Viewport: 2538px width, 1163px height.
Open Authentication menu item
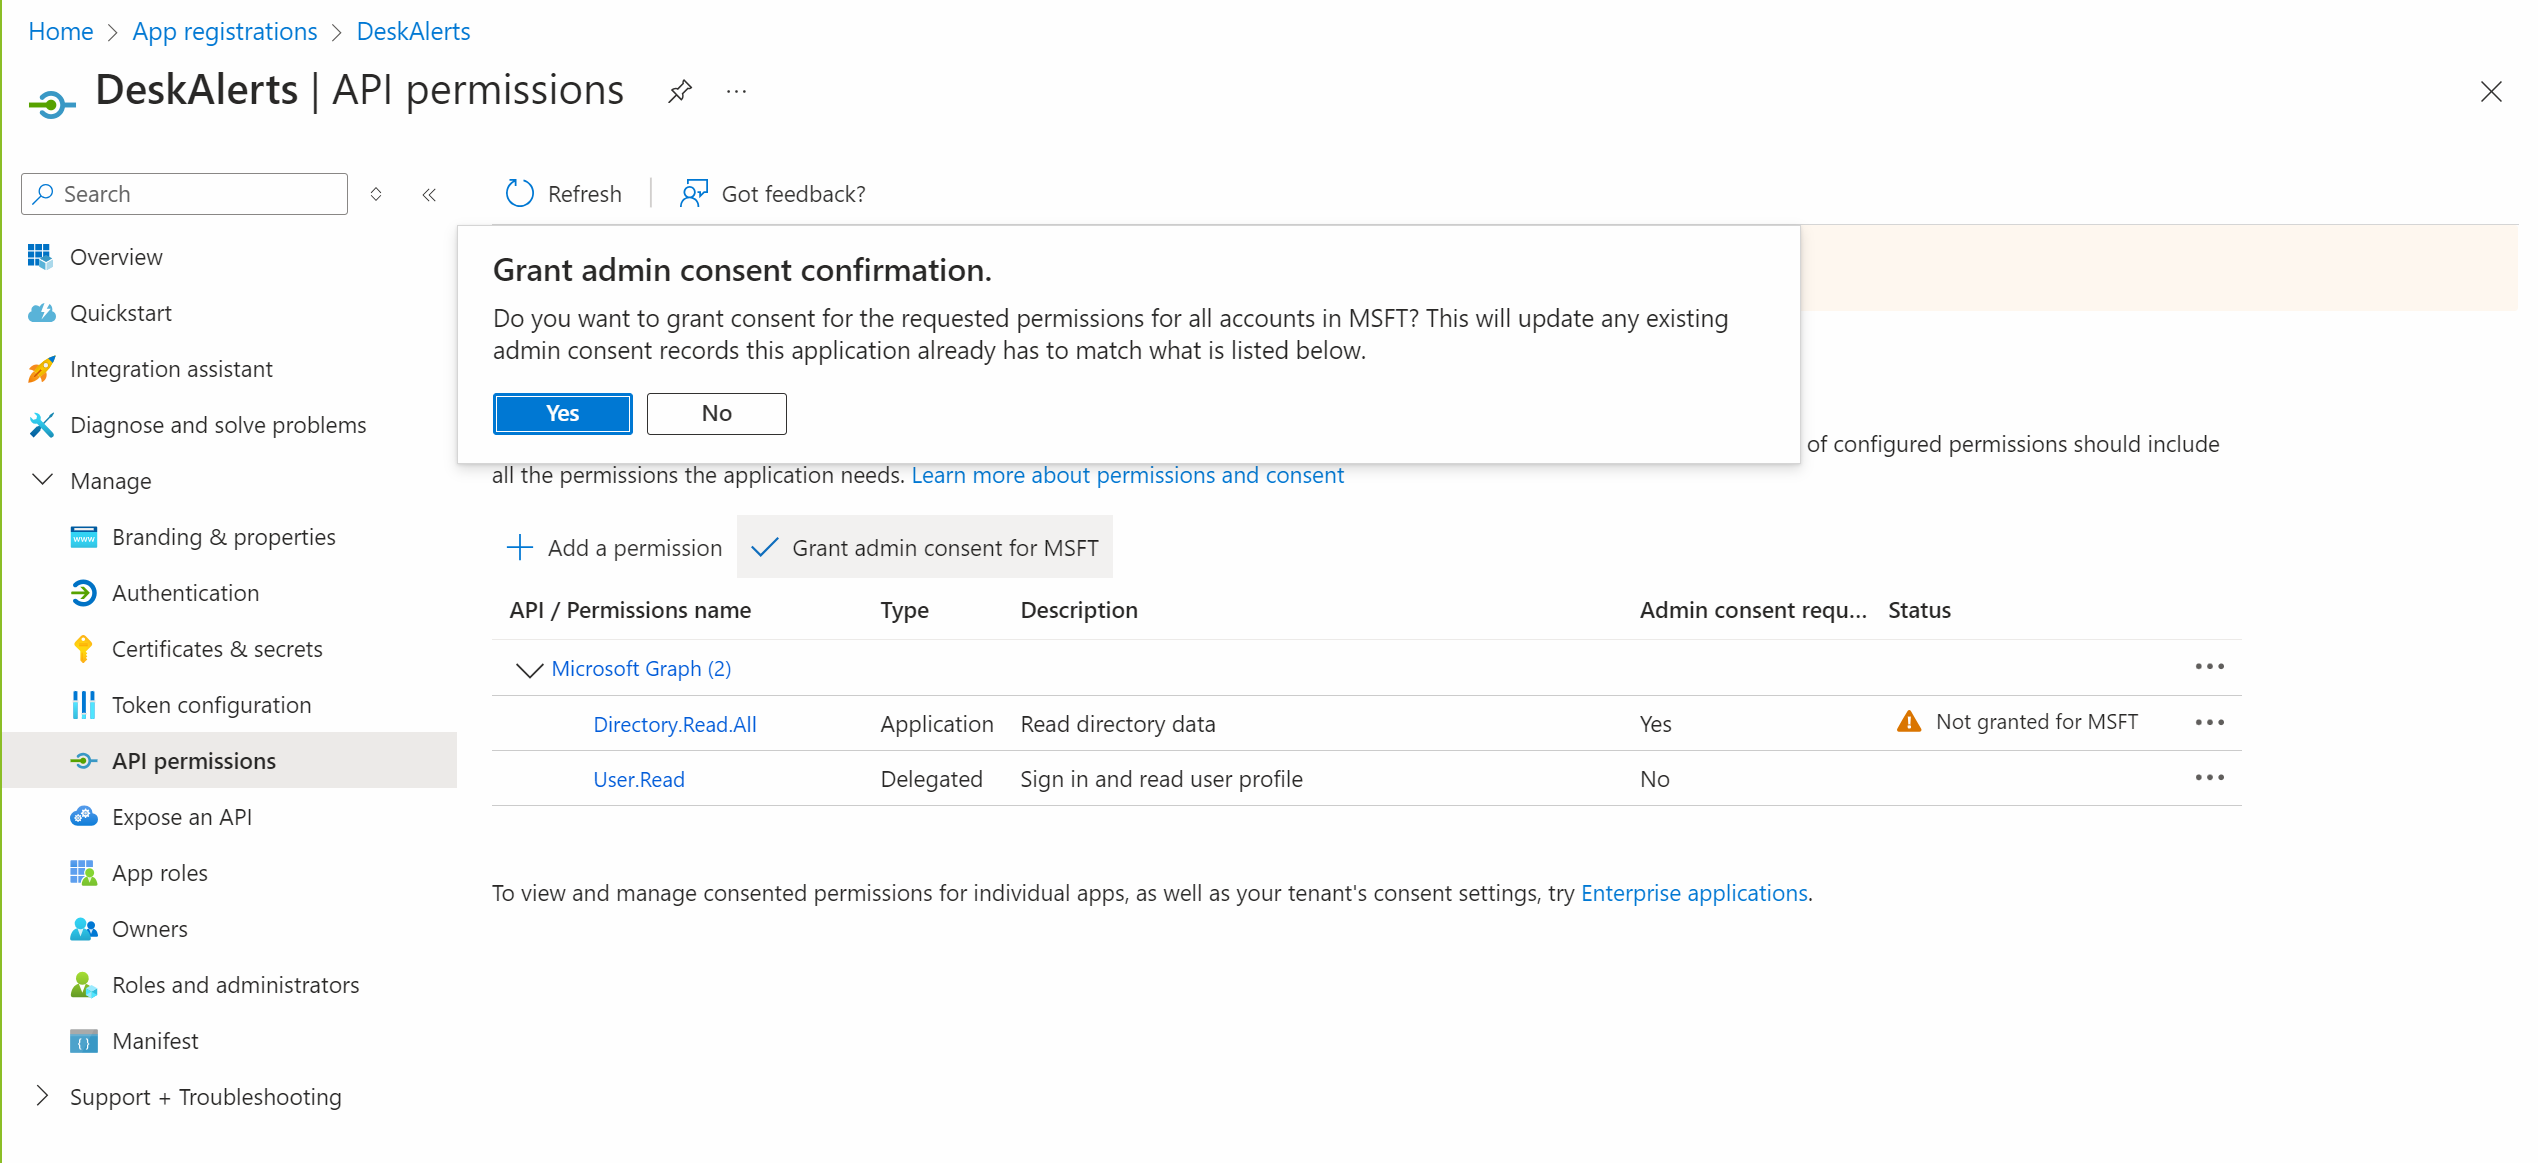[185, 593]
